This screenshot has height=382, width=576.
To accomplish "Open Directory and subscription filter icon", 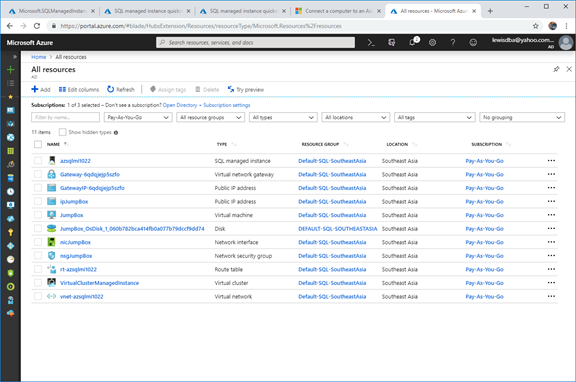I will click(x=392, y=43).
